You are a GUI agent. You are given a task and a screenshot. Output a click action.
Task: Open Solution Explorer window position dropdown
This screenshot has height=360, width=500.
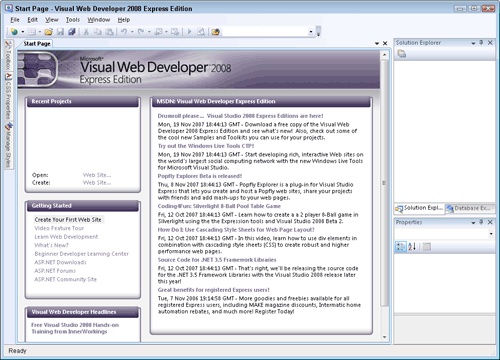[473, 43]
